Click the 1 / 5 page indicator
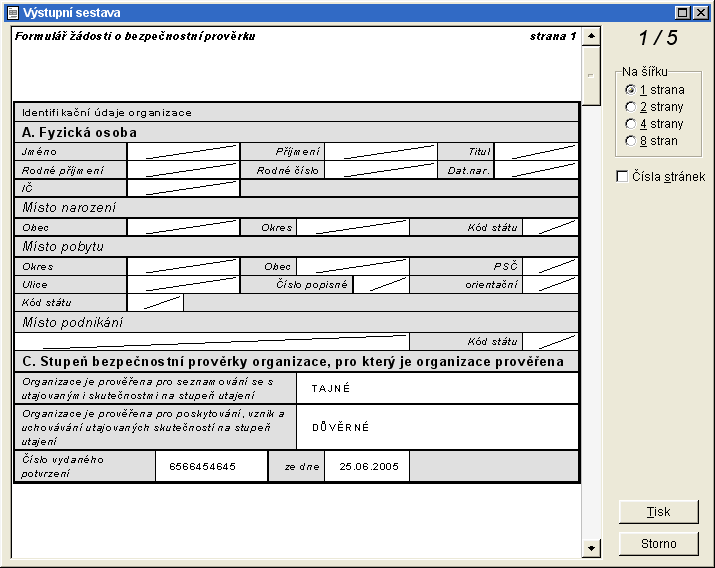 pos(658,39)
